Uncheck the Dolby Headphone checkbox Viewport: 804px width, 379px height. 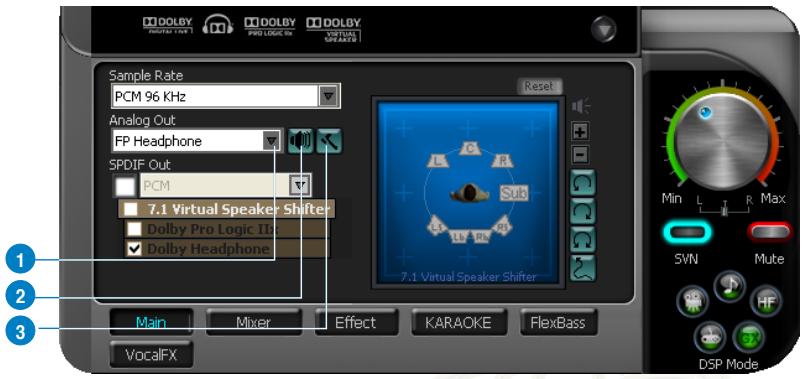(134, 249)
